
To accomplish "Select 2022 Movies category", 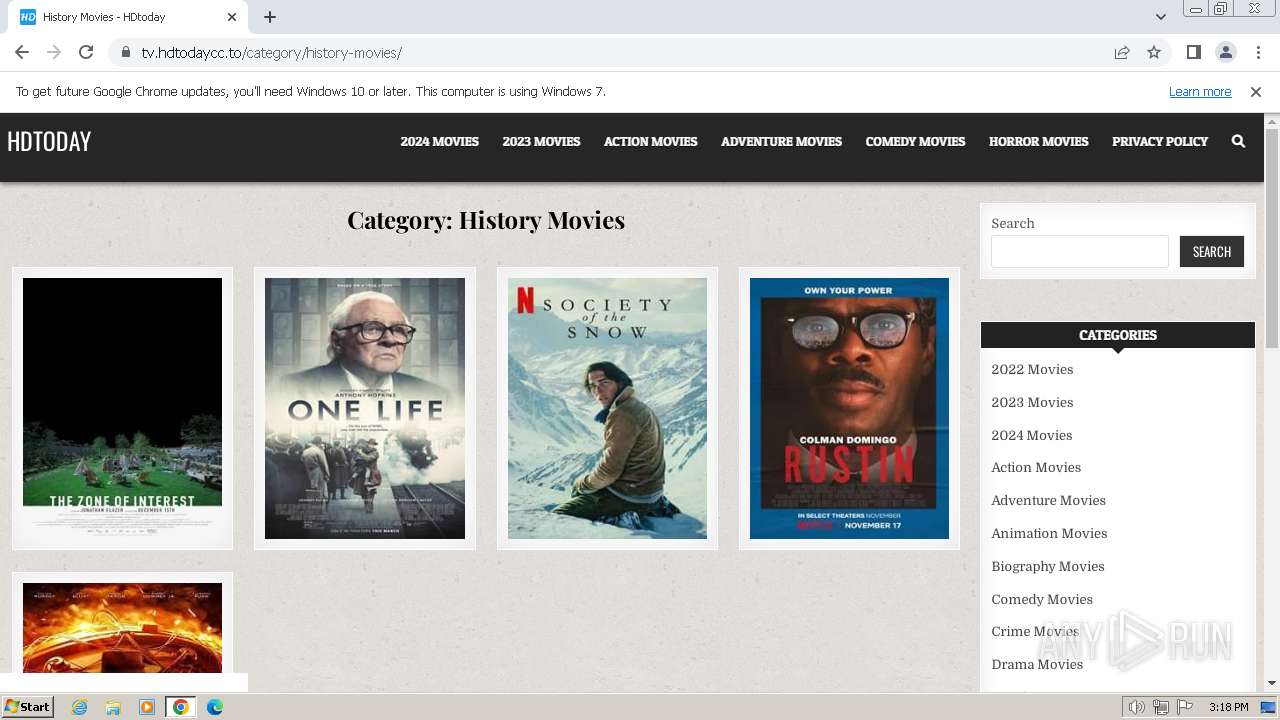I will [x=1032, y=369].
